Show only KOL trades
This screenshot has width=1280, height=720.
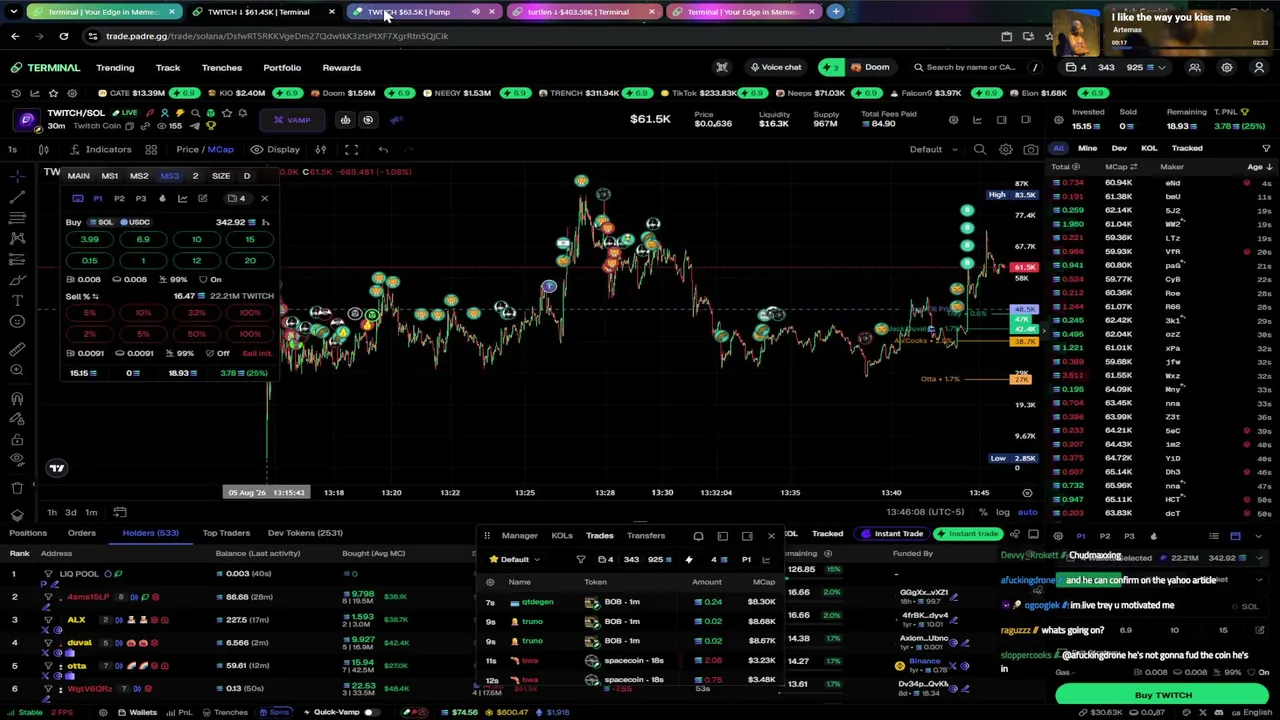tap(1149, 148)
